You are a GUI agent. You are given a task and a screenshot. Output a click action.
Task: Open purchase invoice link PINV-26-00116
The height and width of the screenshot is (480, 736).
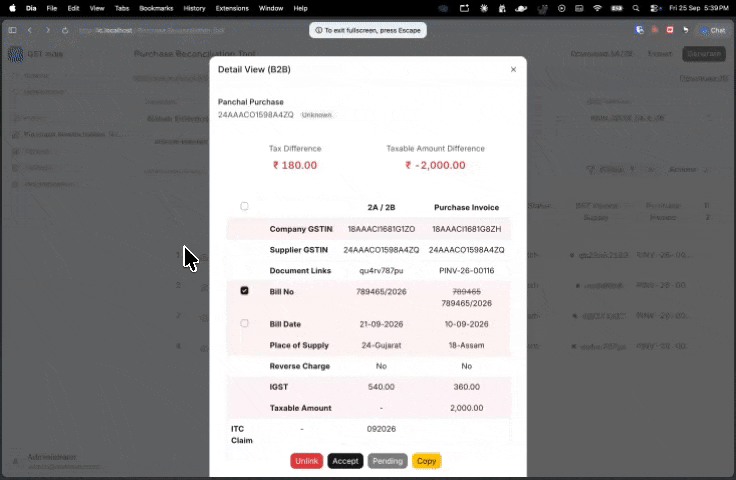point(466,271)
